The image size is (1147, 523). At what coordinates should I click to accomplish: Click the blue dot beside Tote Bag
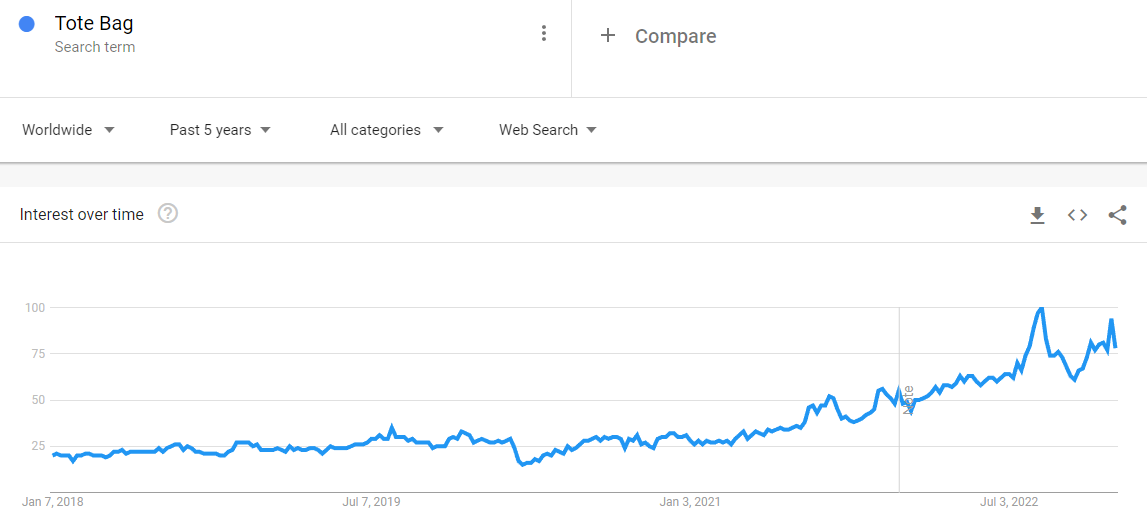tap(27, 24)
